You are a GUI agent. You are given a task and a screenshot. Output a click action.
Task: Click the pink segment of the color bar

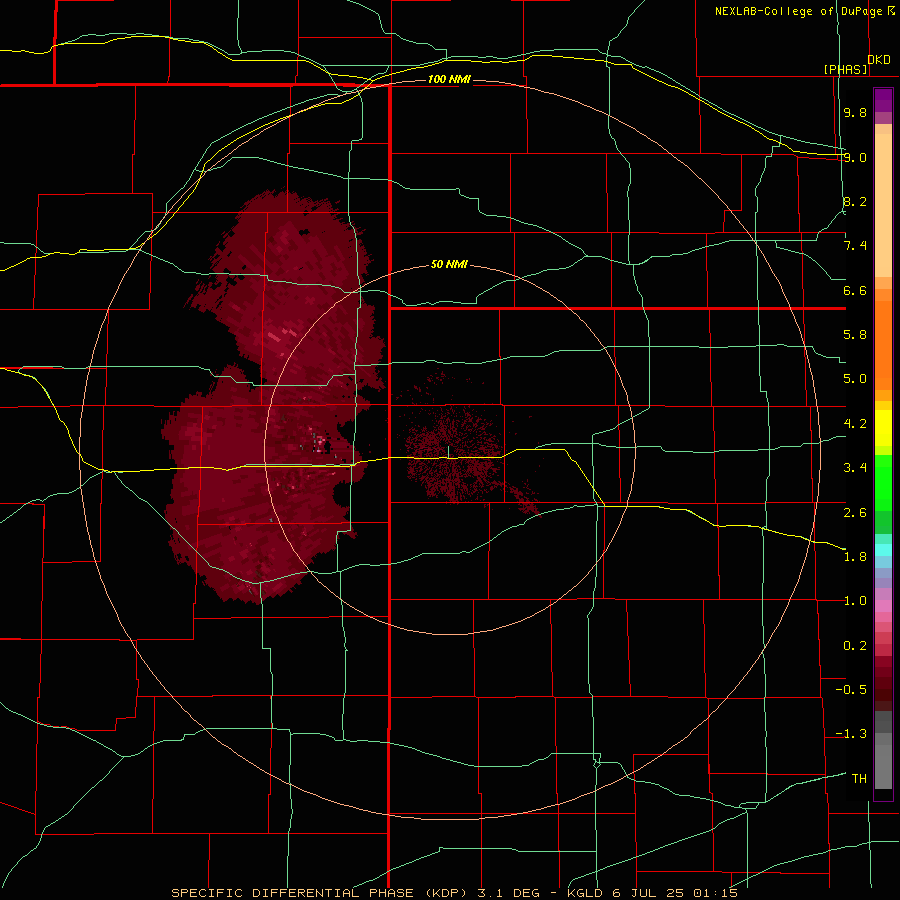point(883,606)
